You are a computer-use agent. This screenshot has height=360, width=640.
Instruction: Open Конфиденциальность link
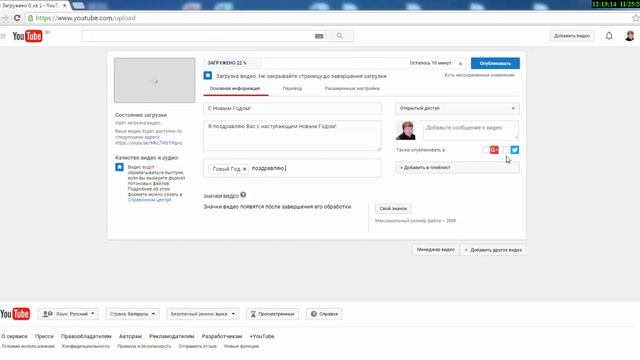point(86,346)
